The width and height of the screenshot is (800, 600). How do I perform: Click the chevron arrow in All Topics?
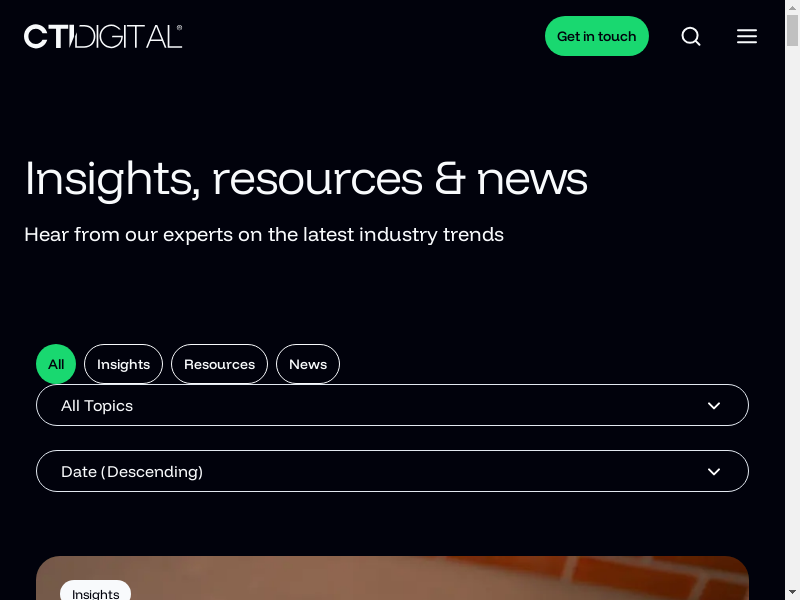click(714, 405)
